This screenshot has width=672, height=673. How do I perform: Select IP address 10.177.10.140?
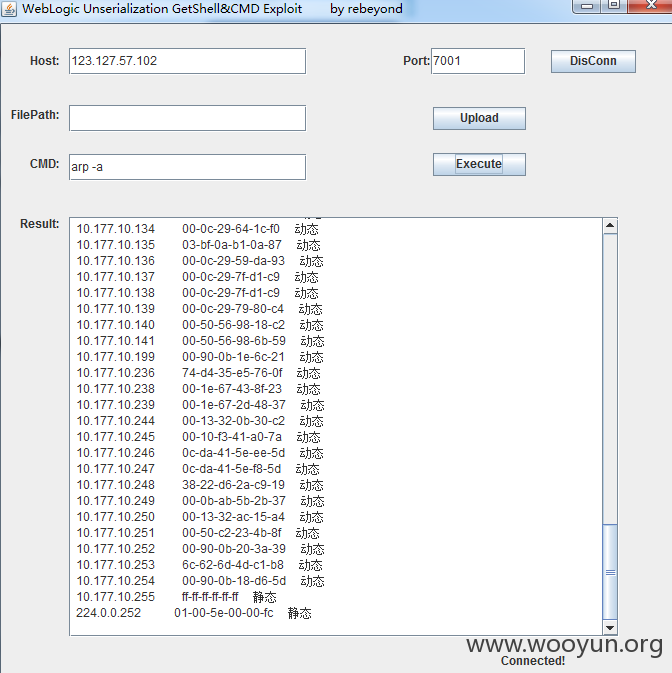pyautogui.click(x=115, y=325)
